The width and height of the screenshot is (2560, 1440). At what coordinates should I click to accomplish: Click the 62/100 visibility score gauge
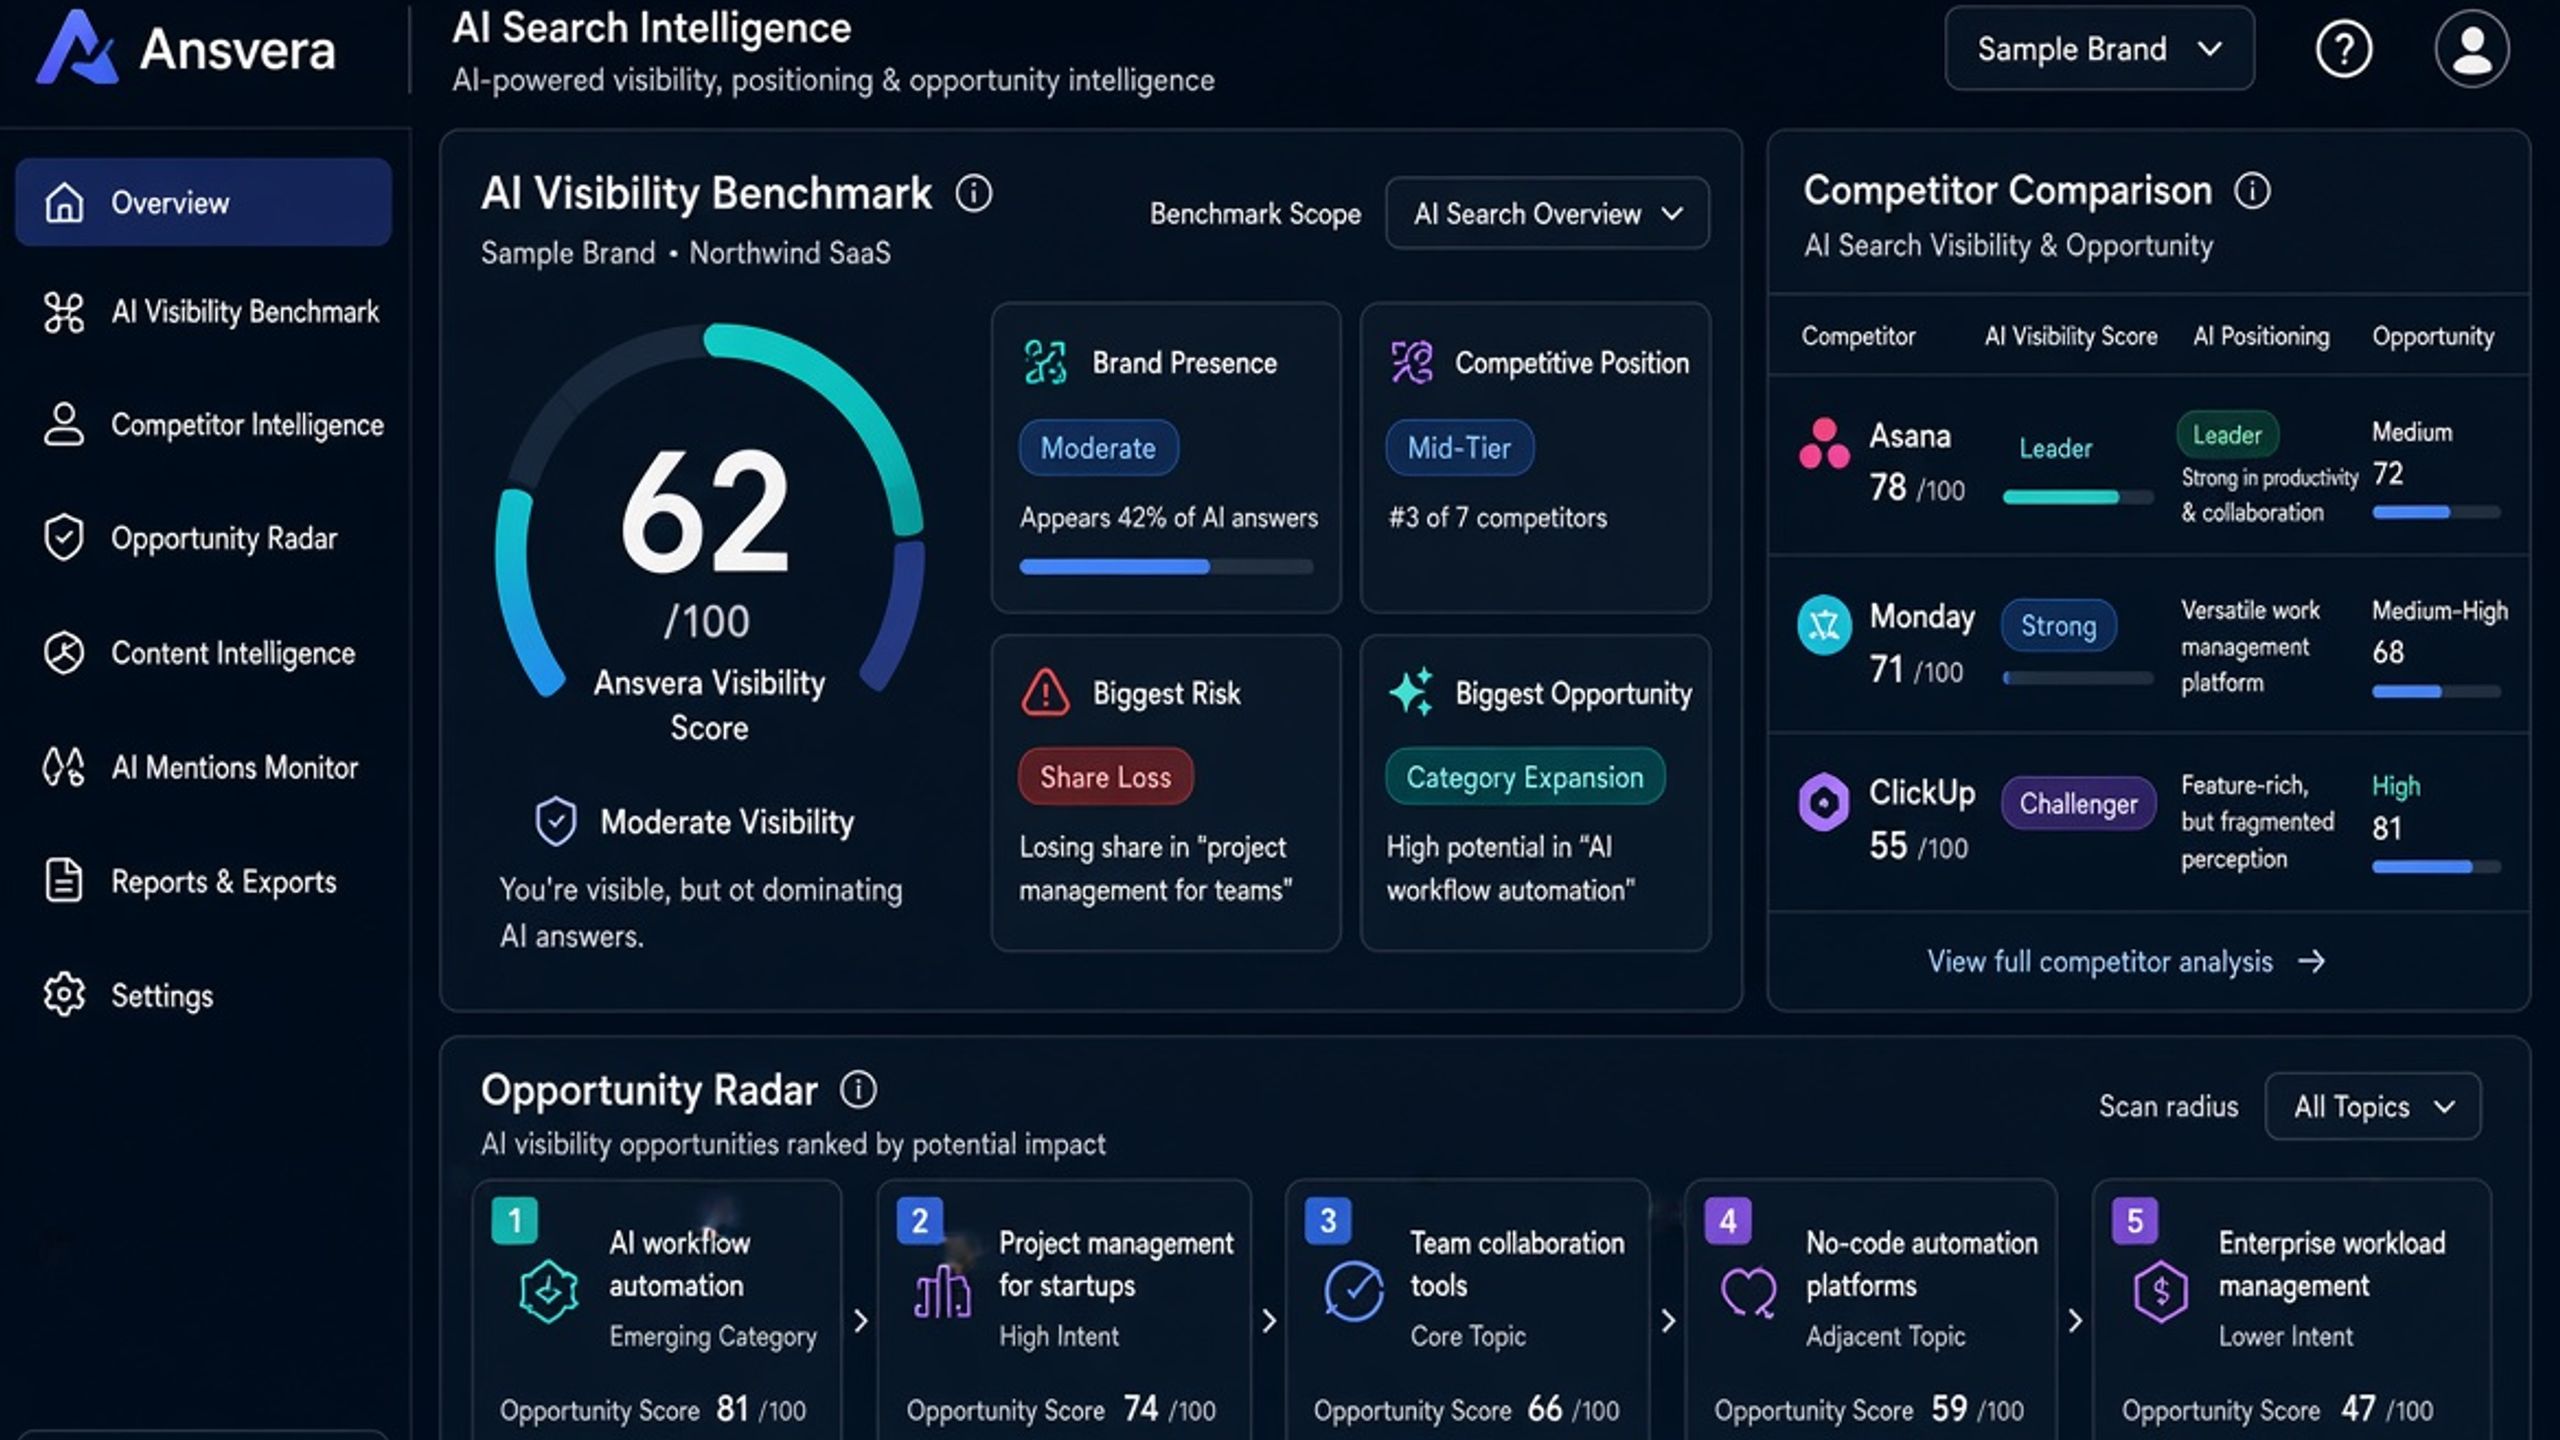click(x=709, y=512)
